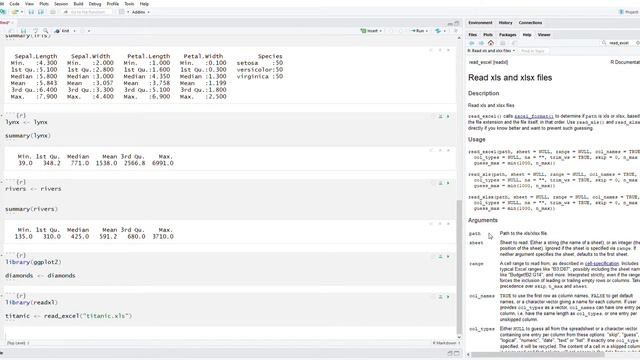Collapse the lynx summary output
The width and height of the screenshot is (640, 360).
tap(440, 151)
